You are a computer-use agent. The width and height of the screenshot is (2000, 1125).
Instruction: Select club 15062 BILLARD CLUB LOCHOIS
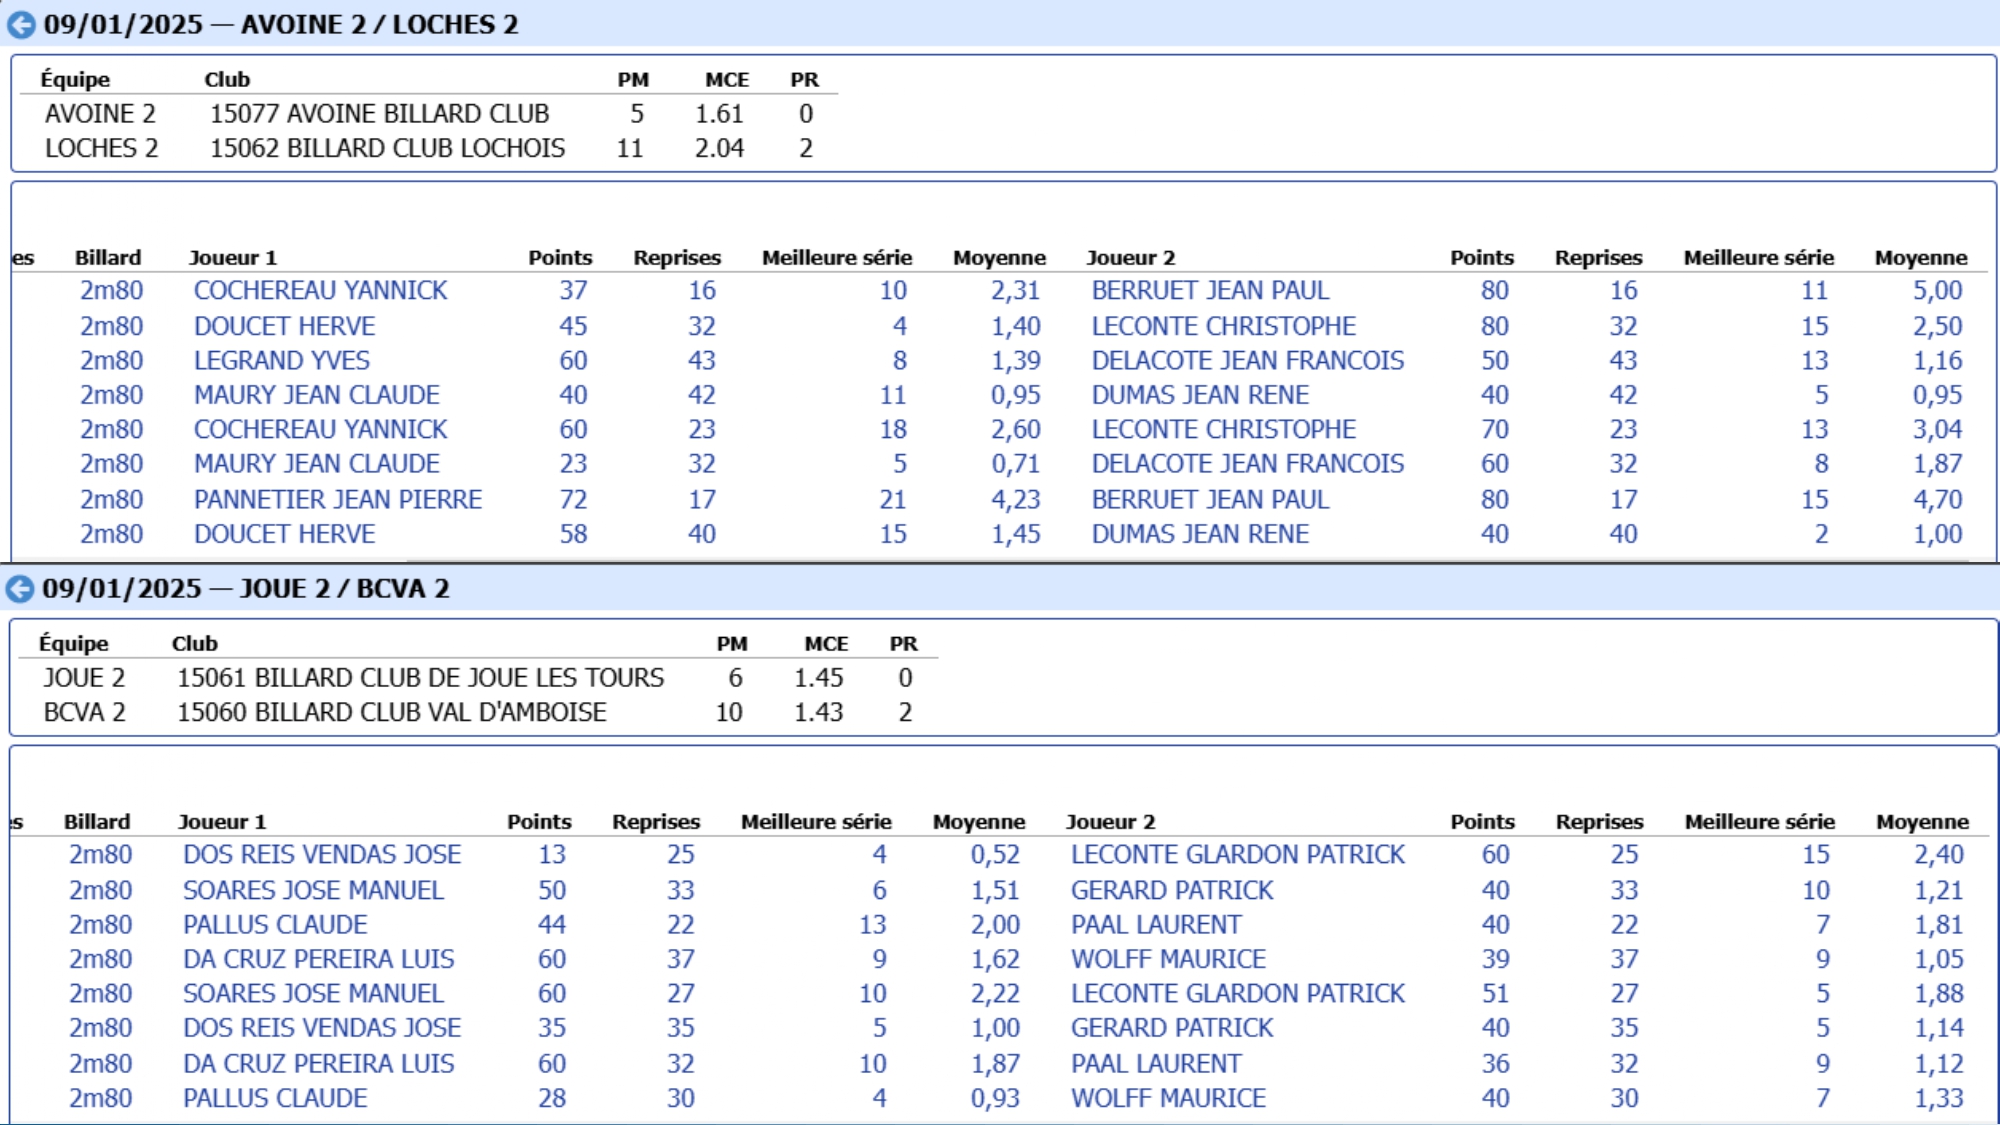pyautogui.click(x=387, y=148)
